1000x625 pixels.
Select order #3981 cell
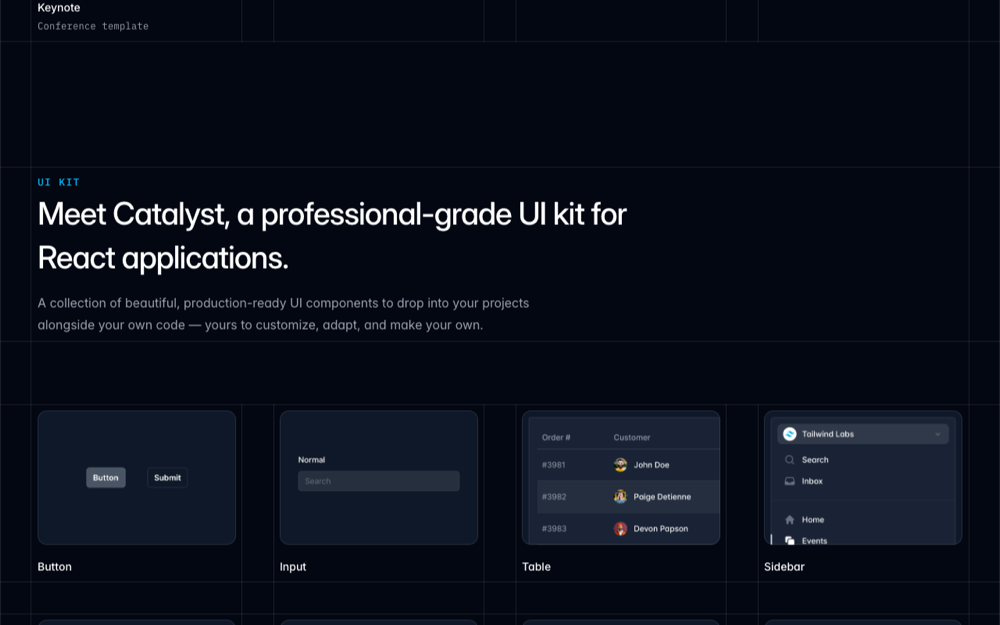[554, 465]
